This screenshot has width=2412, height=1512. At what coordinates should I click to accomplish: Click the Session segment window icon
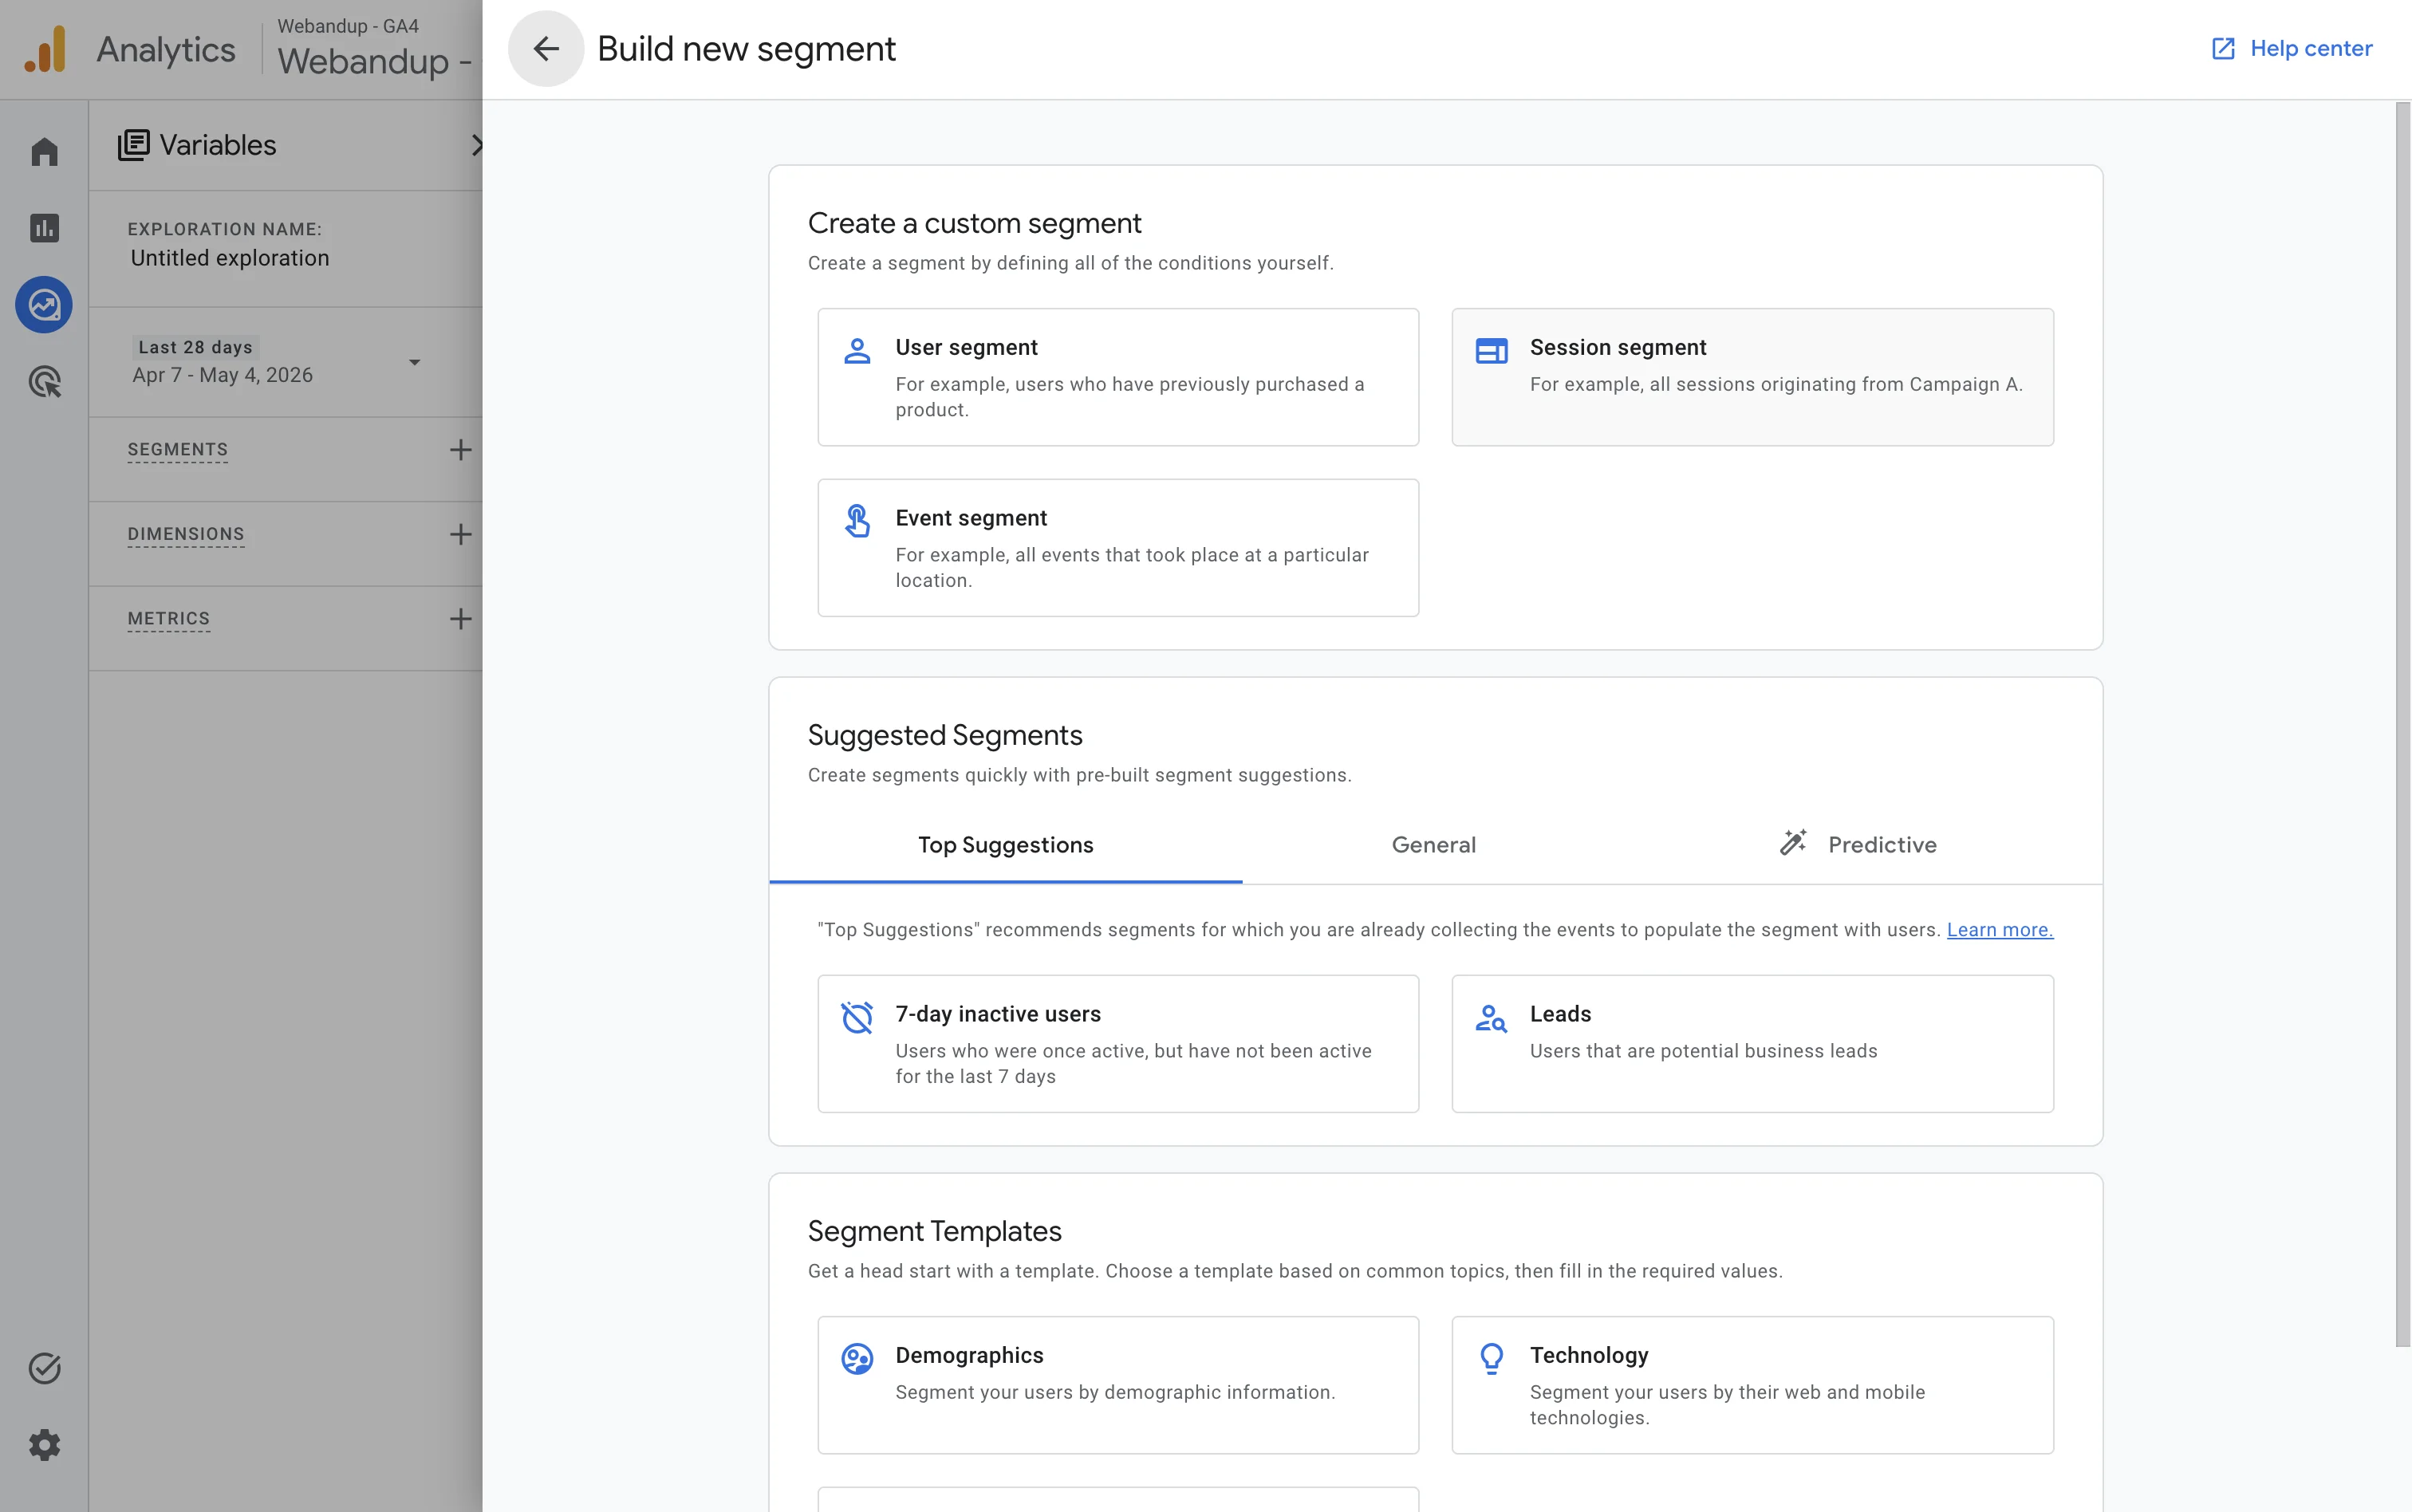tap(1491, 351)
